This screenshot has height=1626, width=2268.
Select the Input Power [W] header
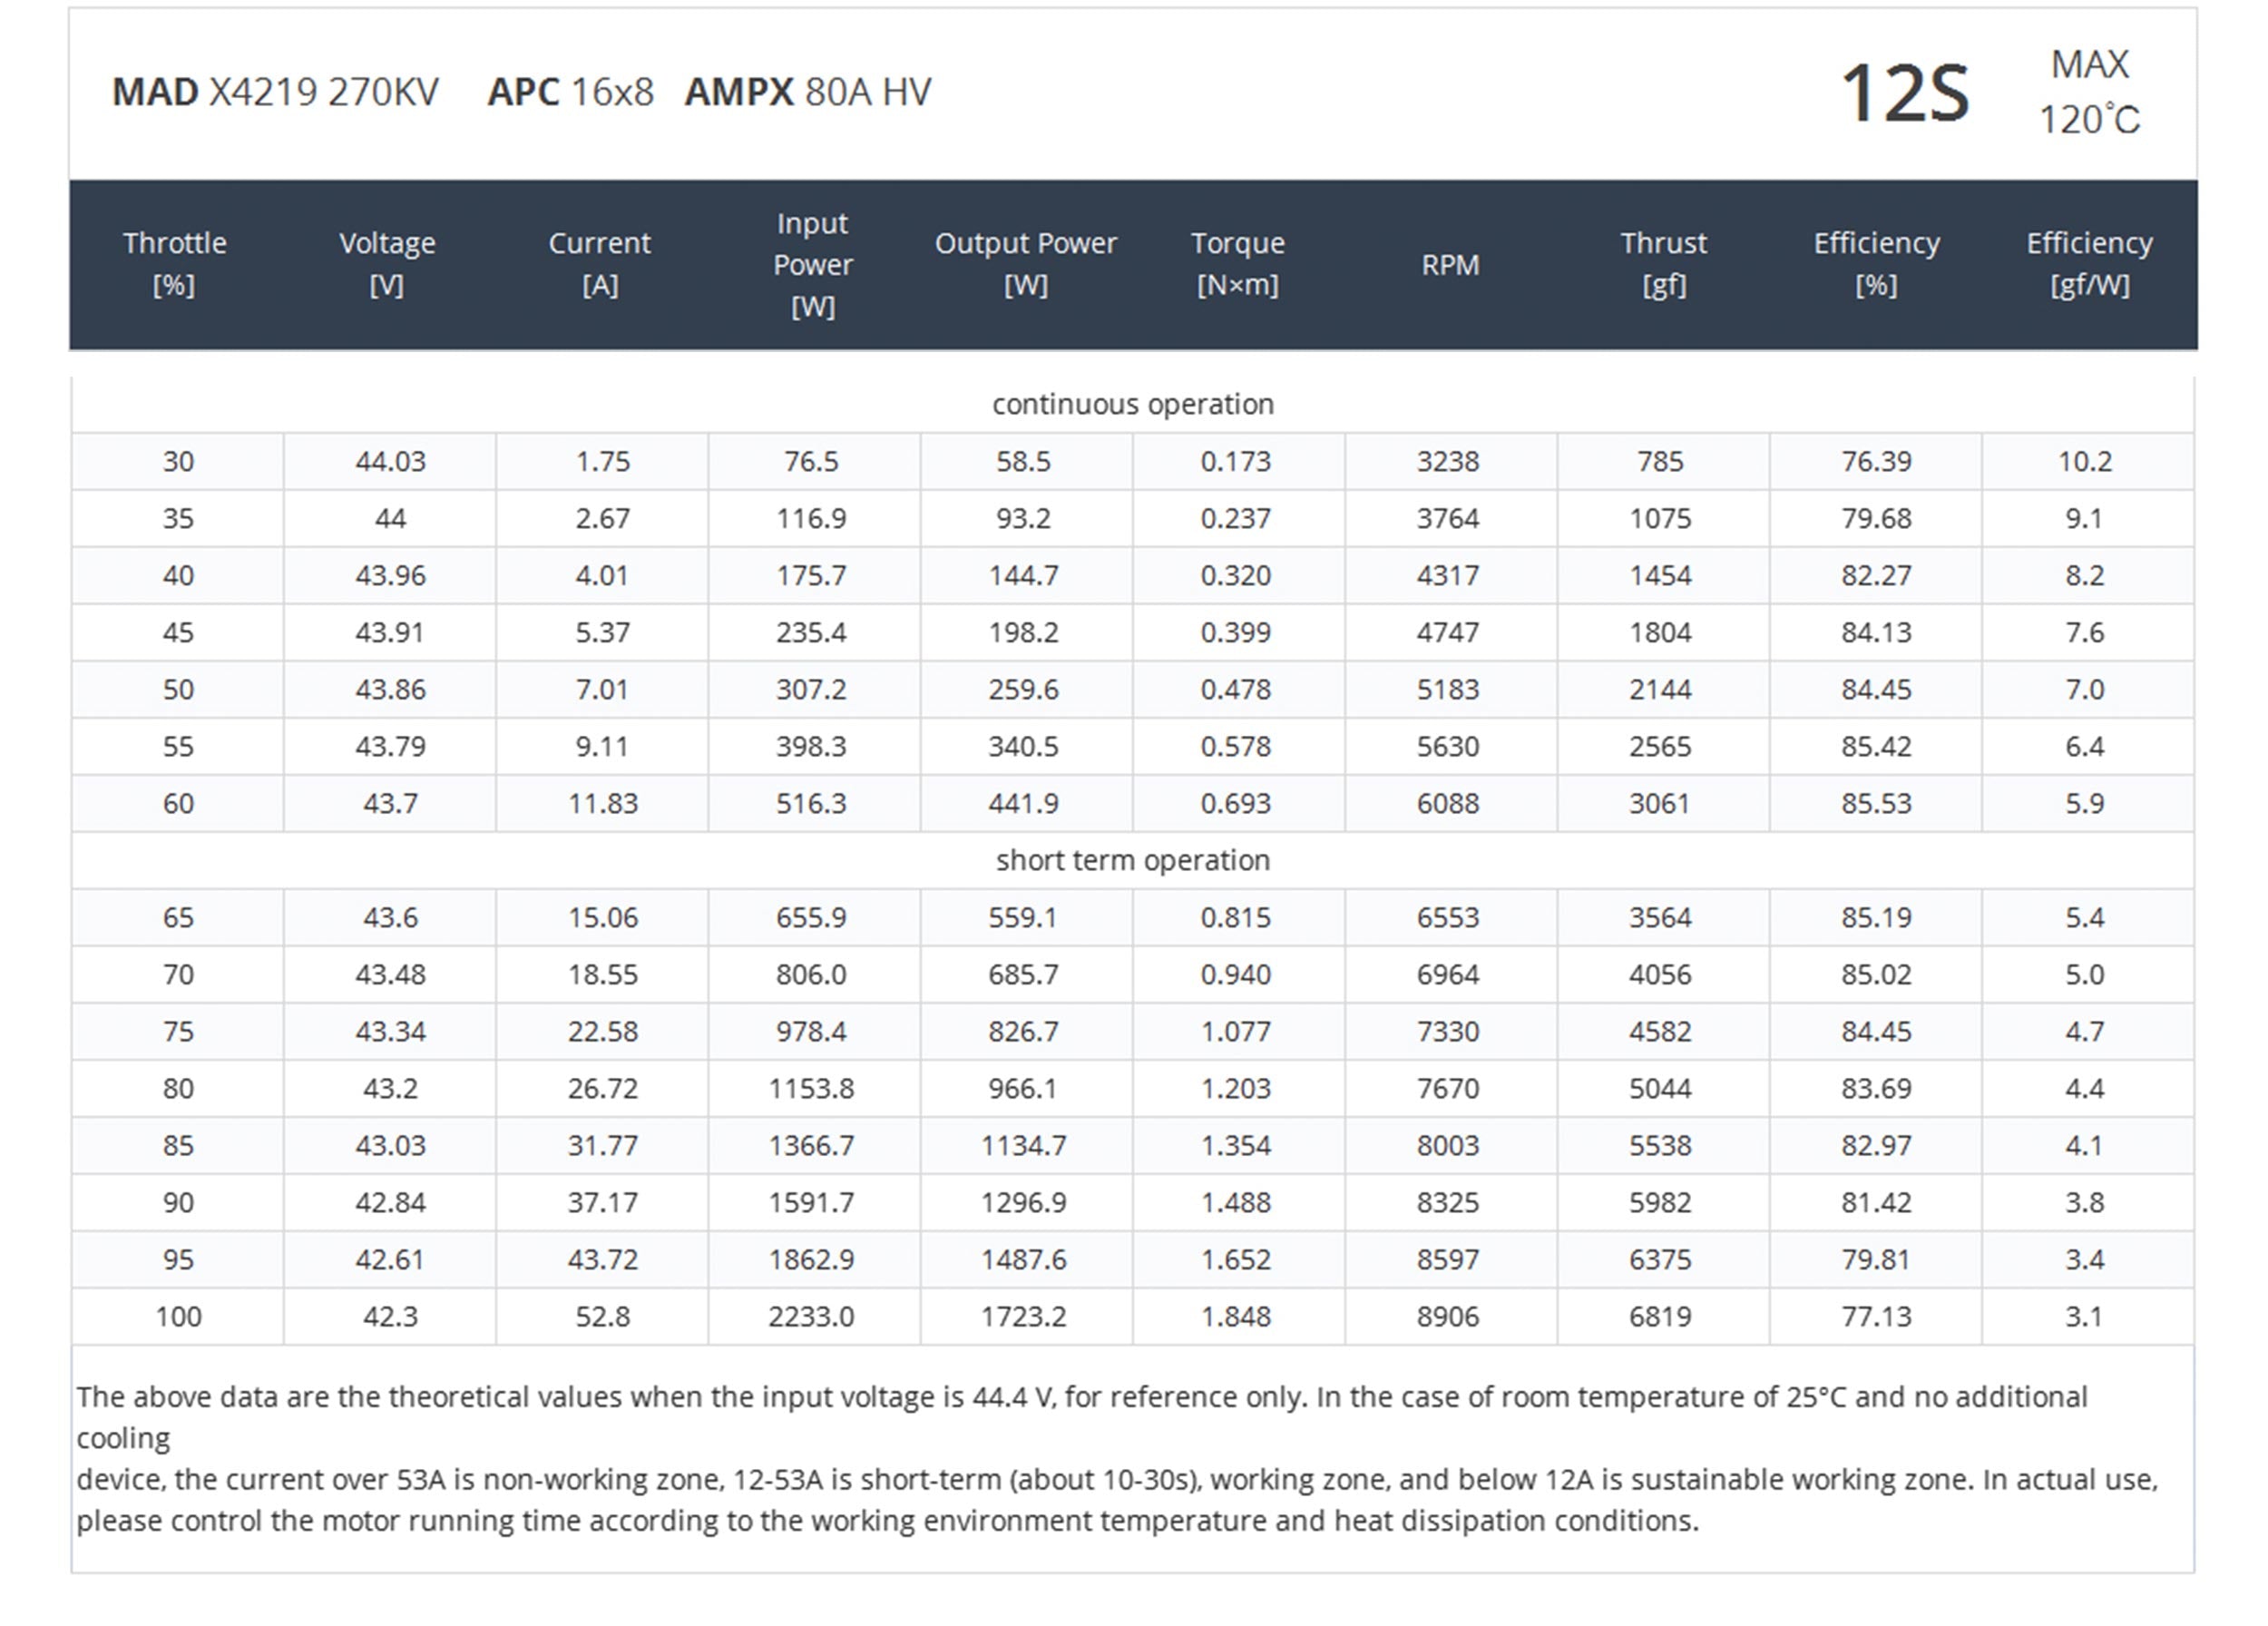[x=812, y=264]
